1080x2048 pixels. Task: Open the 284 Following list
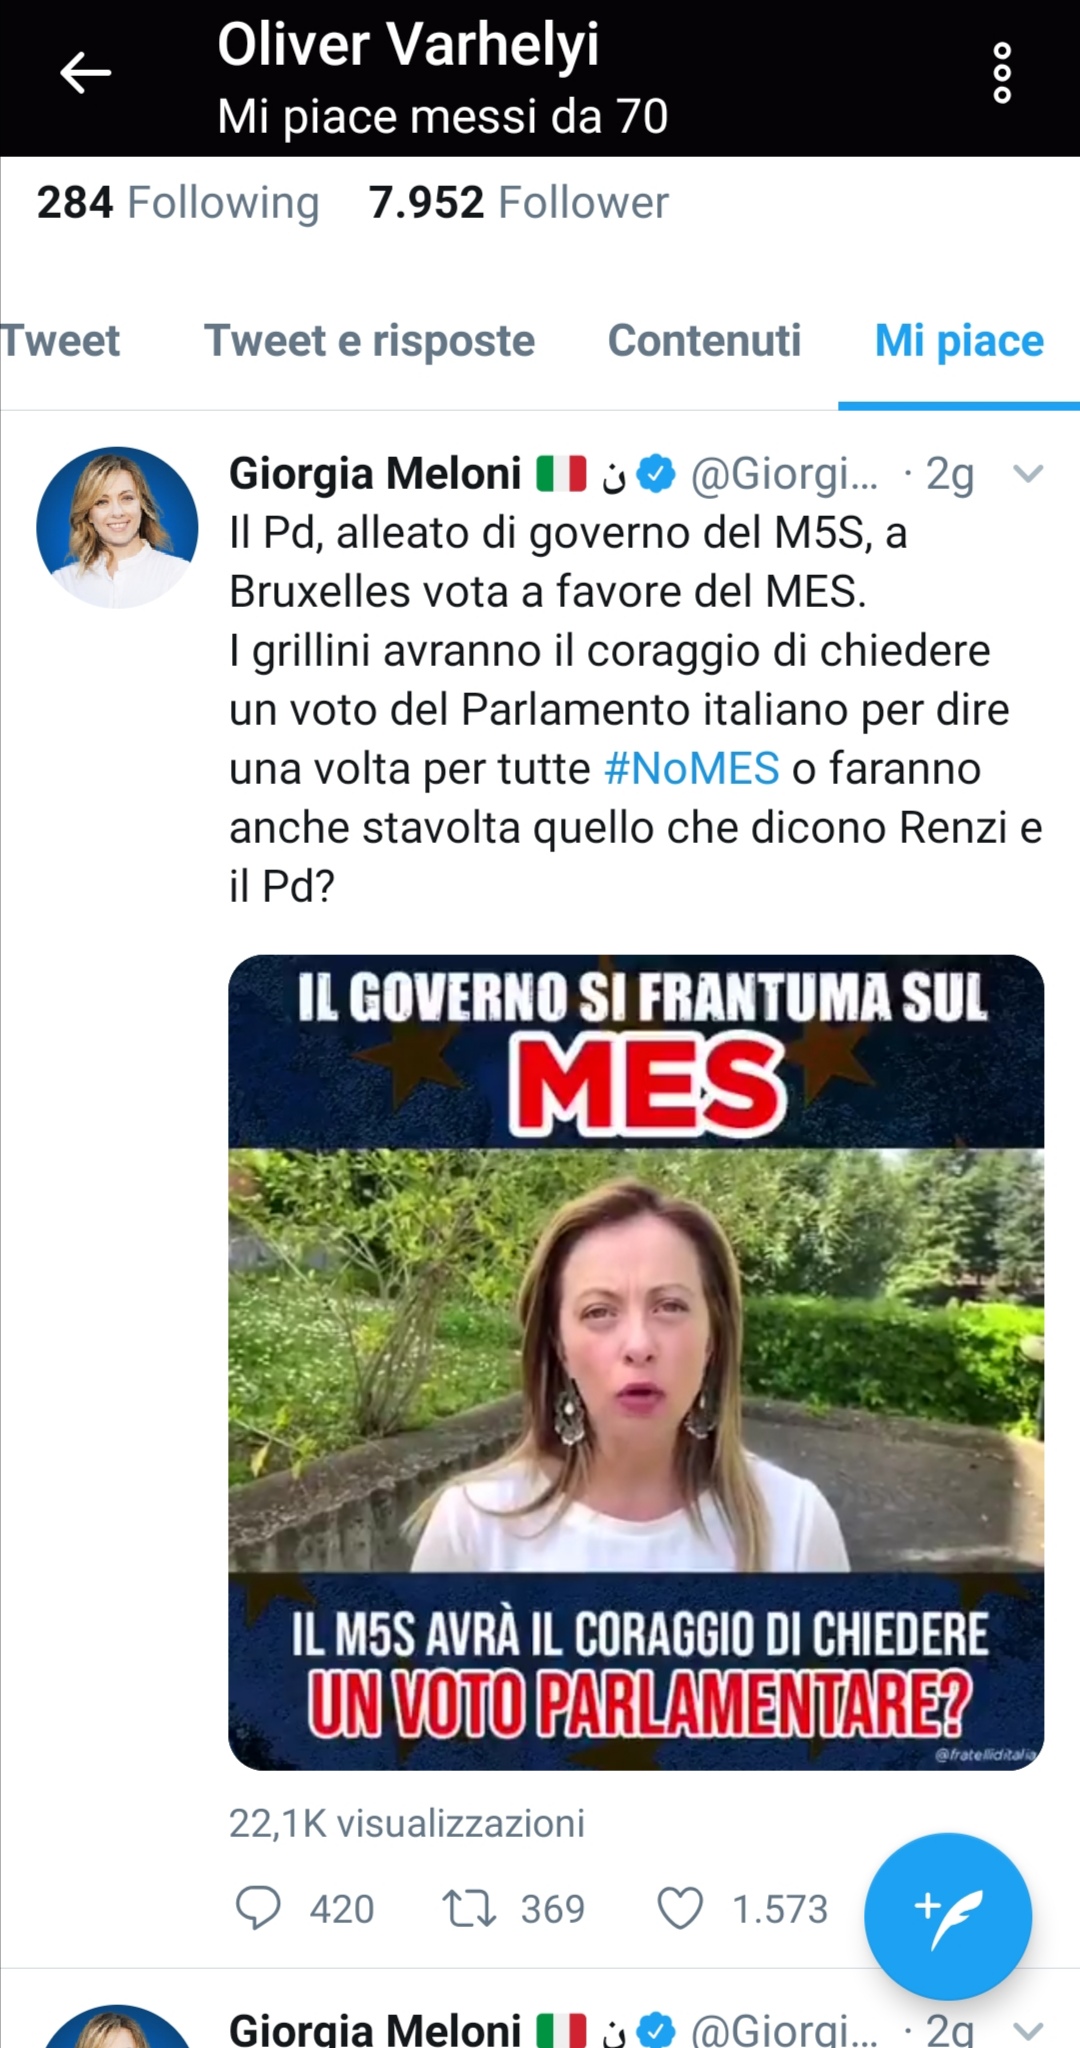[178, 202]
